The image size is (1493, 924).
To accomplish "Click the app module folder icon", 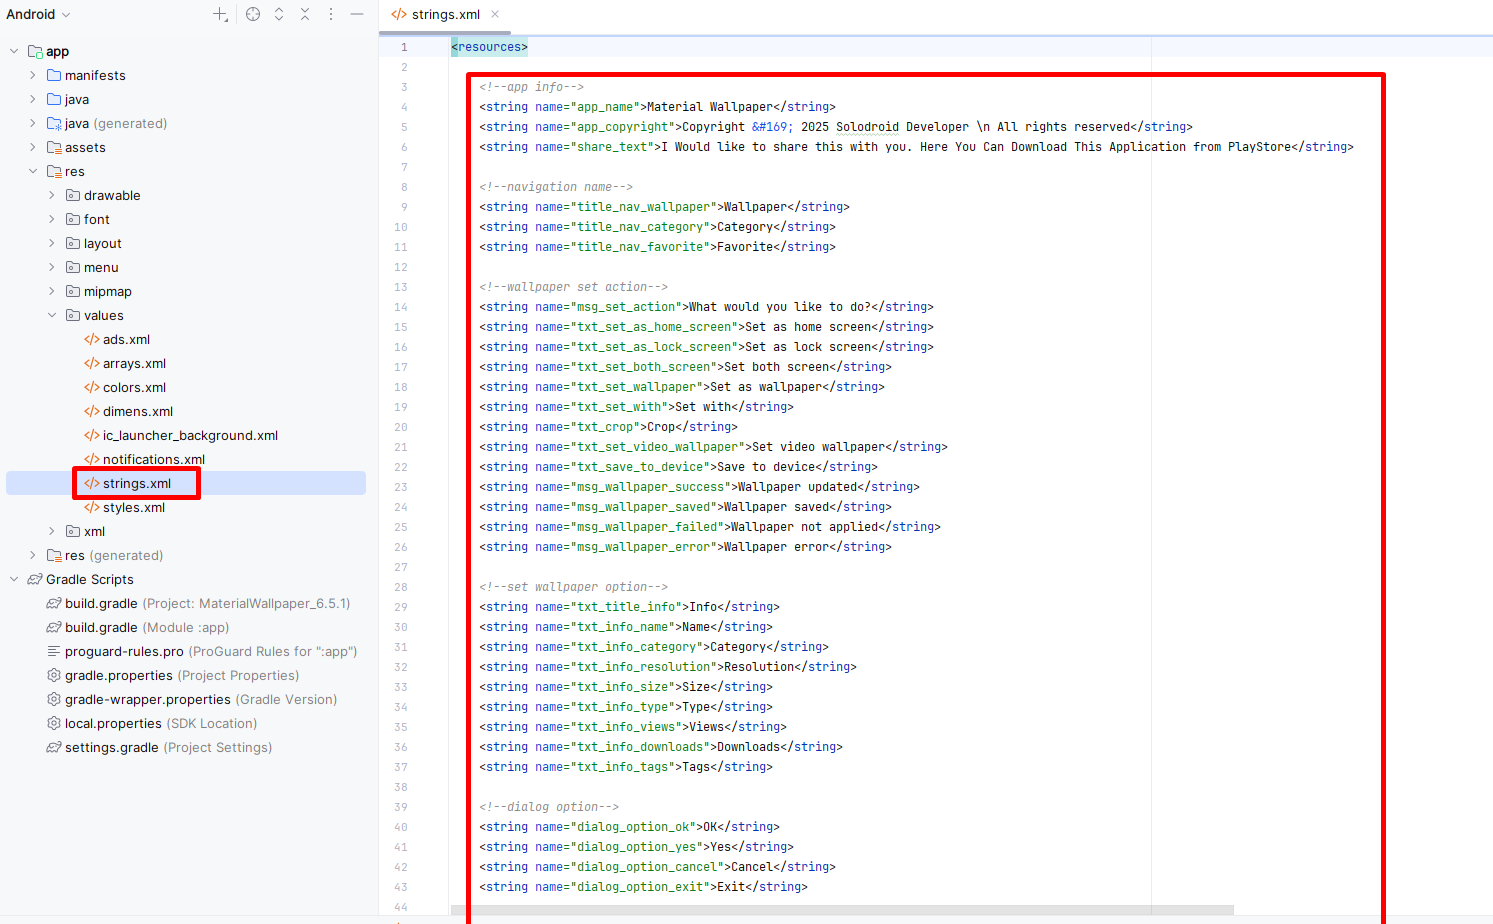I will 35,51.
